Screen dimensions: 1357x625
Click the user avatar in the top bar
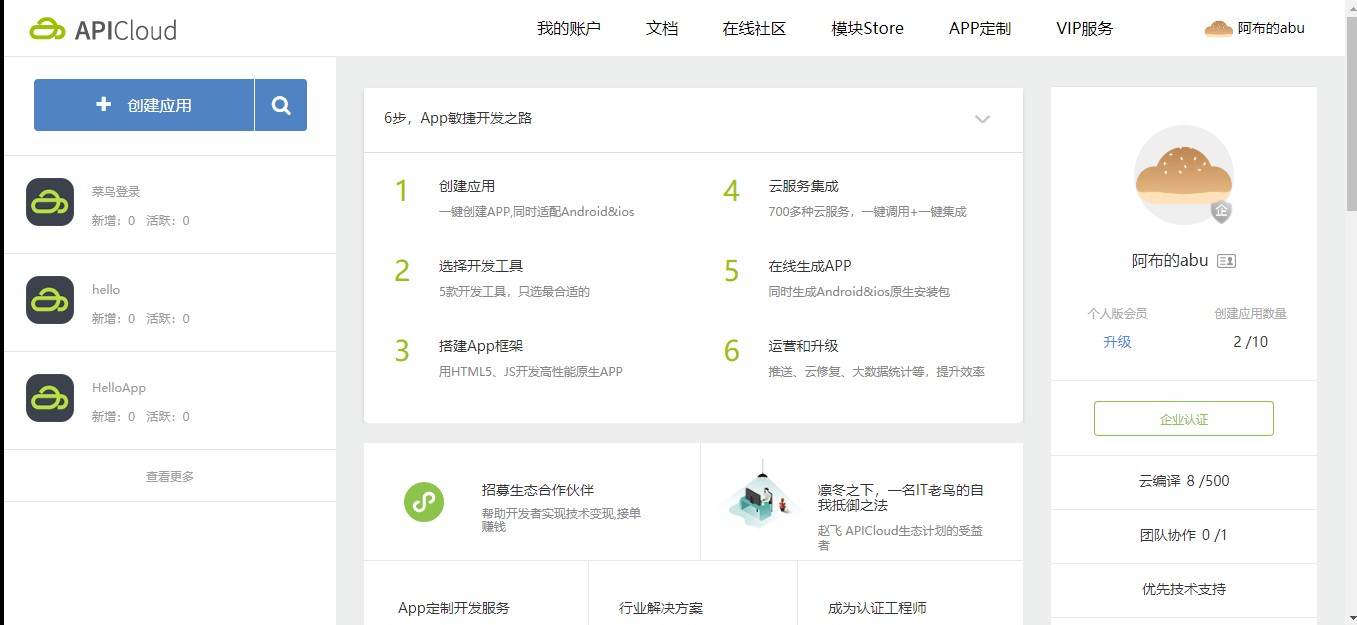(x=1218, y=28)
